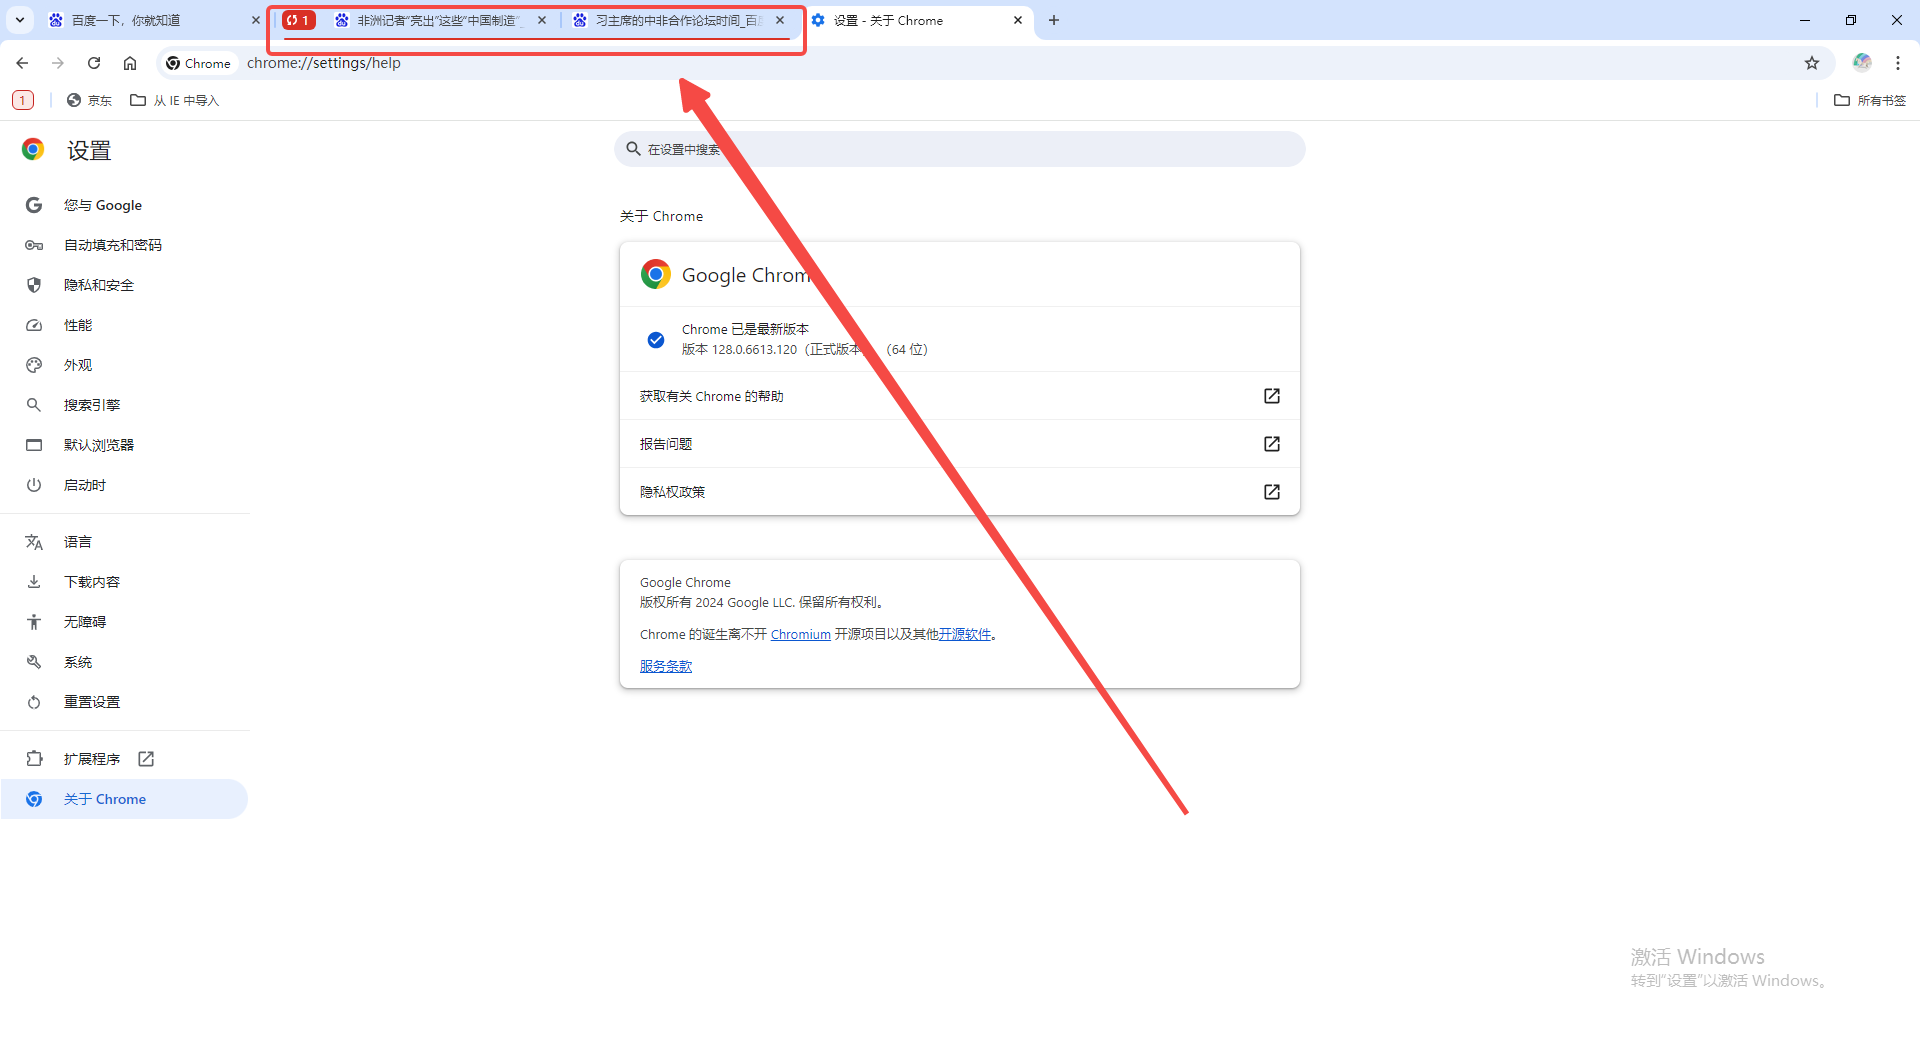Open the home page
The image size is (1920, 1040).
(130, 63)
